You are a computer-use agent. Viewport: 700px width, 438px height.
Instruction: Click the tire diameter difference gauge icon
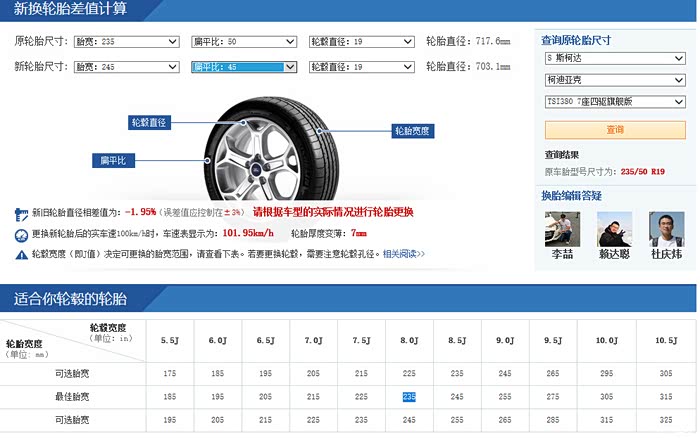click(21, 214)
